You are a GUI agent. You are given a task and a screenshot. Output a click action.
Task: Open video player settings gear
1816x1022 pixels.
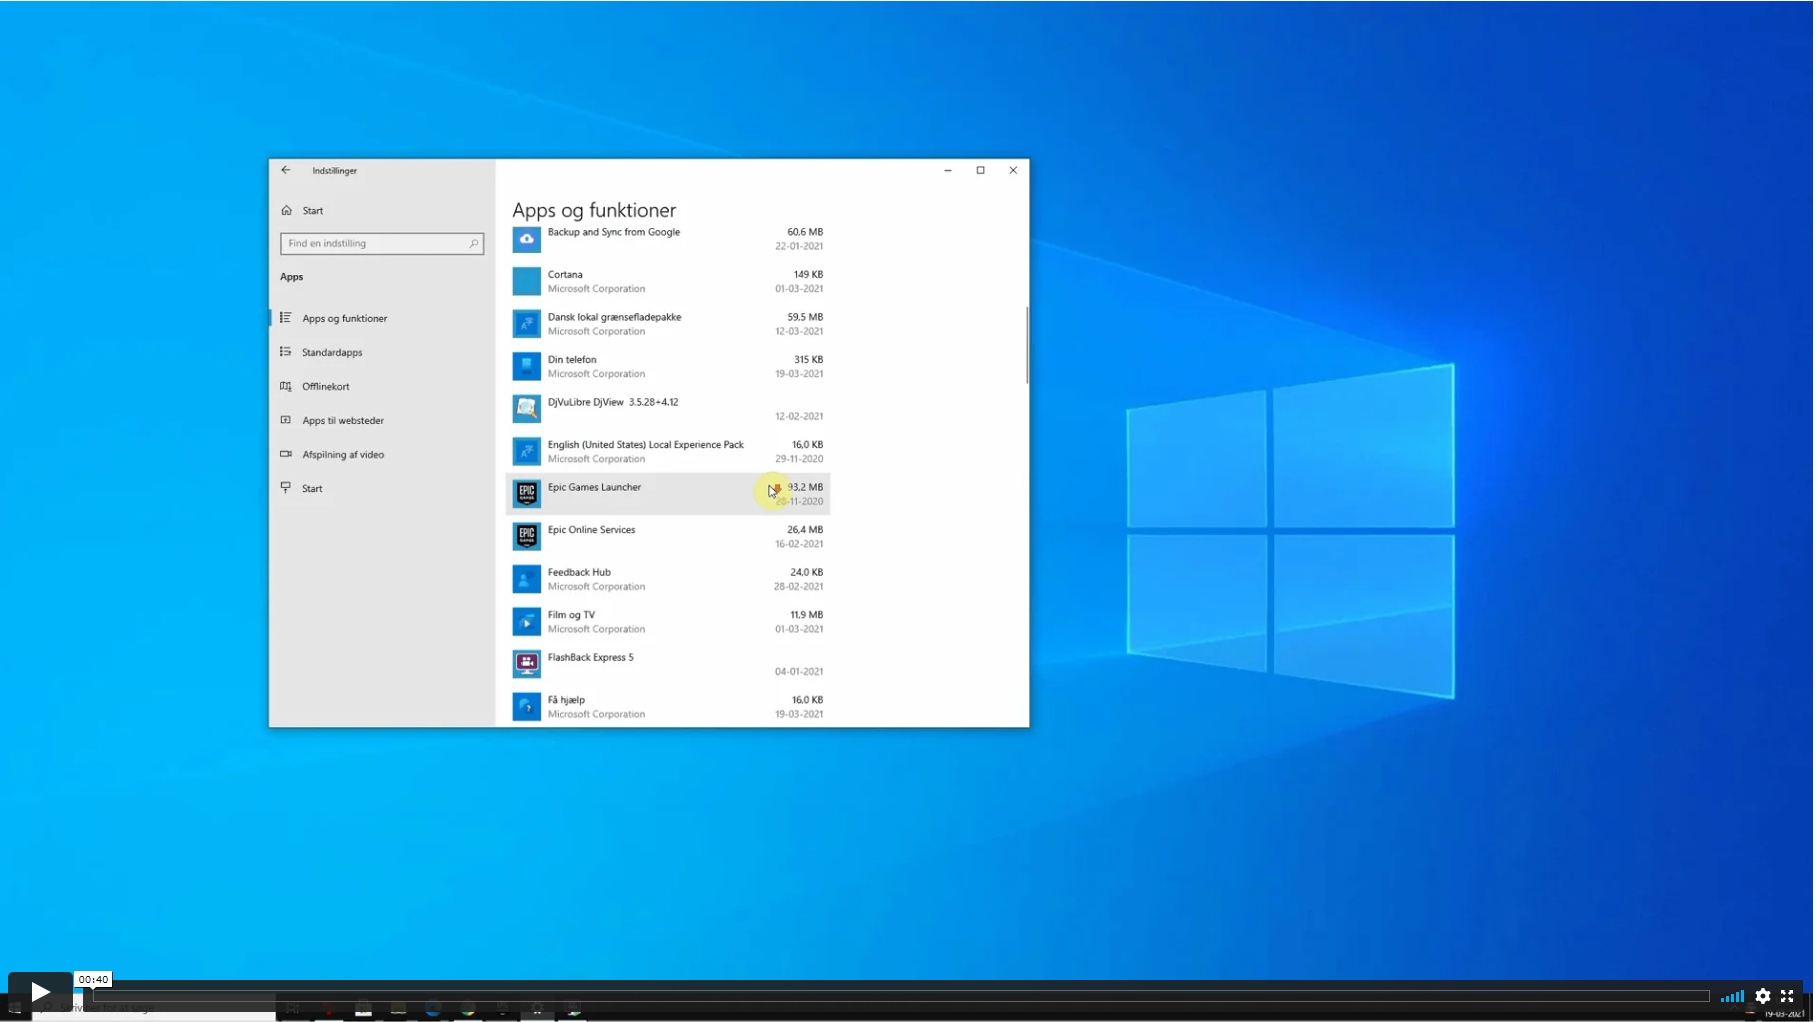[1762, 996]
